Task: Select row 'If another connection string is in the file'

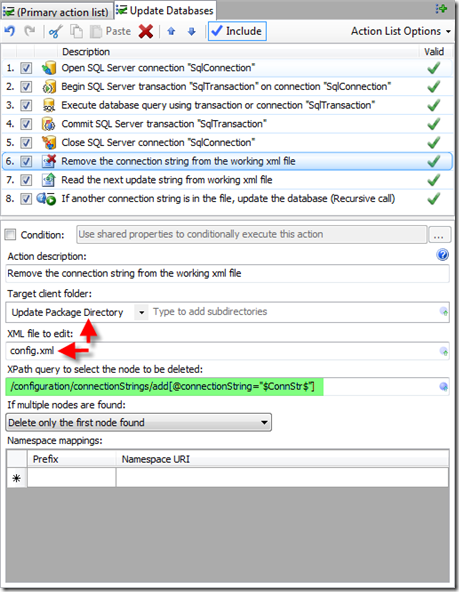Action: point(228,199)
